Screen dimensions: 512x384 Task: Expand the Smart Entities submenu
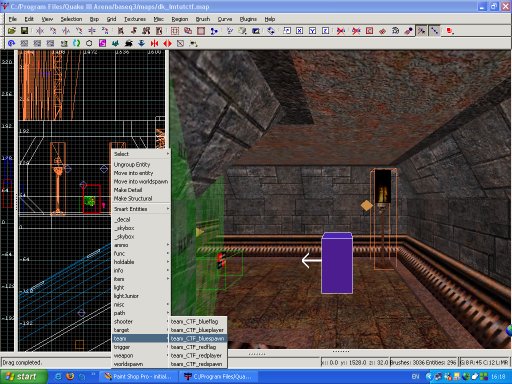tap(141, 209)
